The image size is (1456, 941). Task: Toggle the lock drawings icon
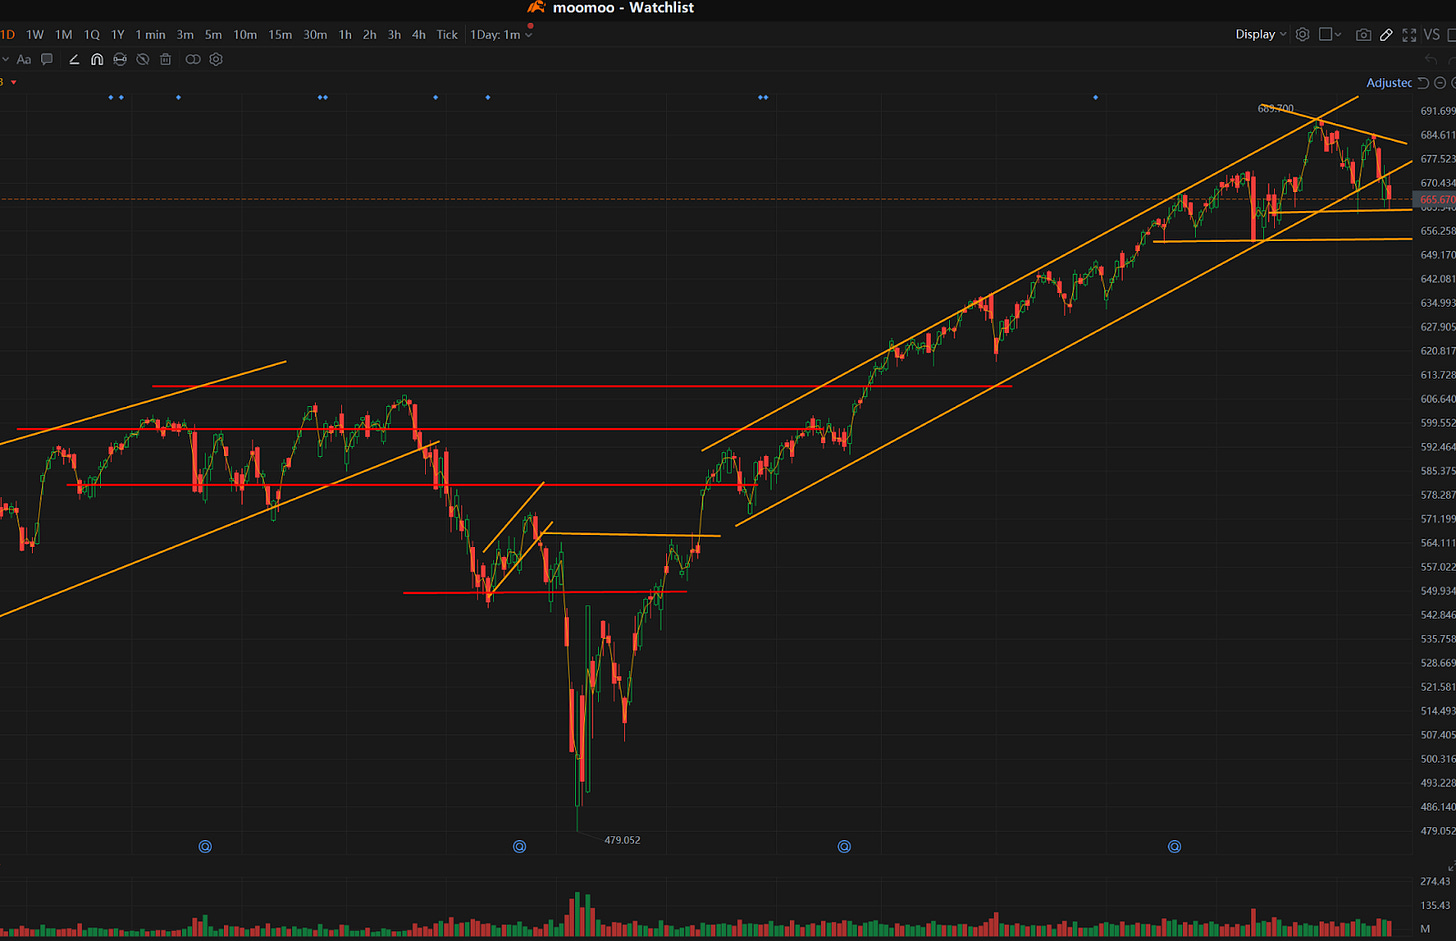[x=120, y=60]
